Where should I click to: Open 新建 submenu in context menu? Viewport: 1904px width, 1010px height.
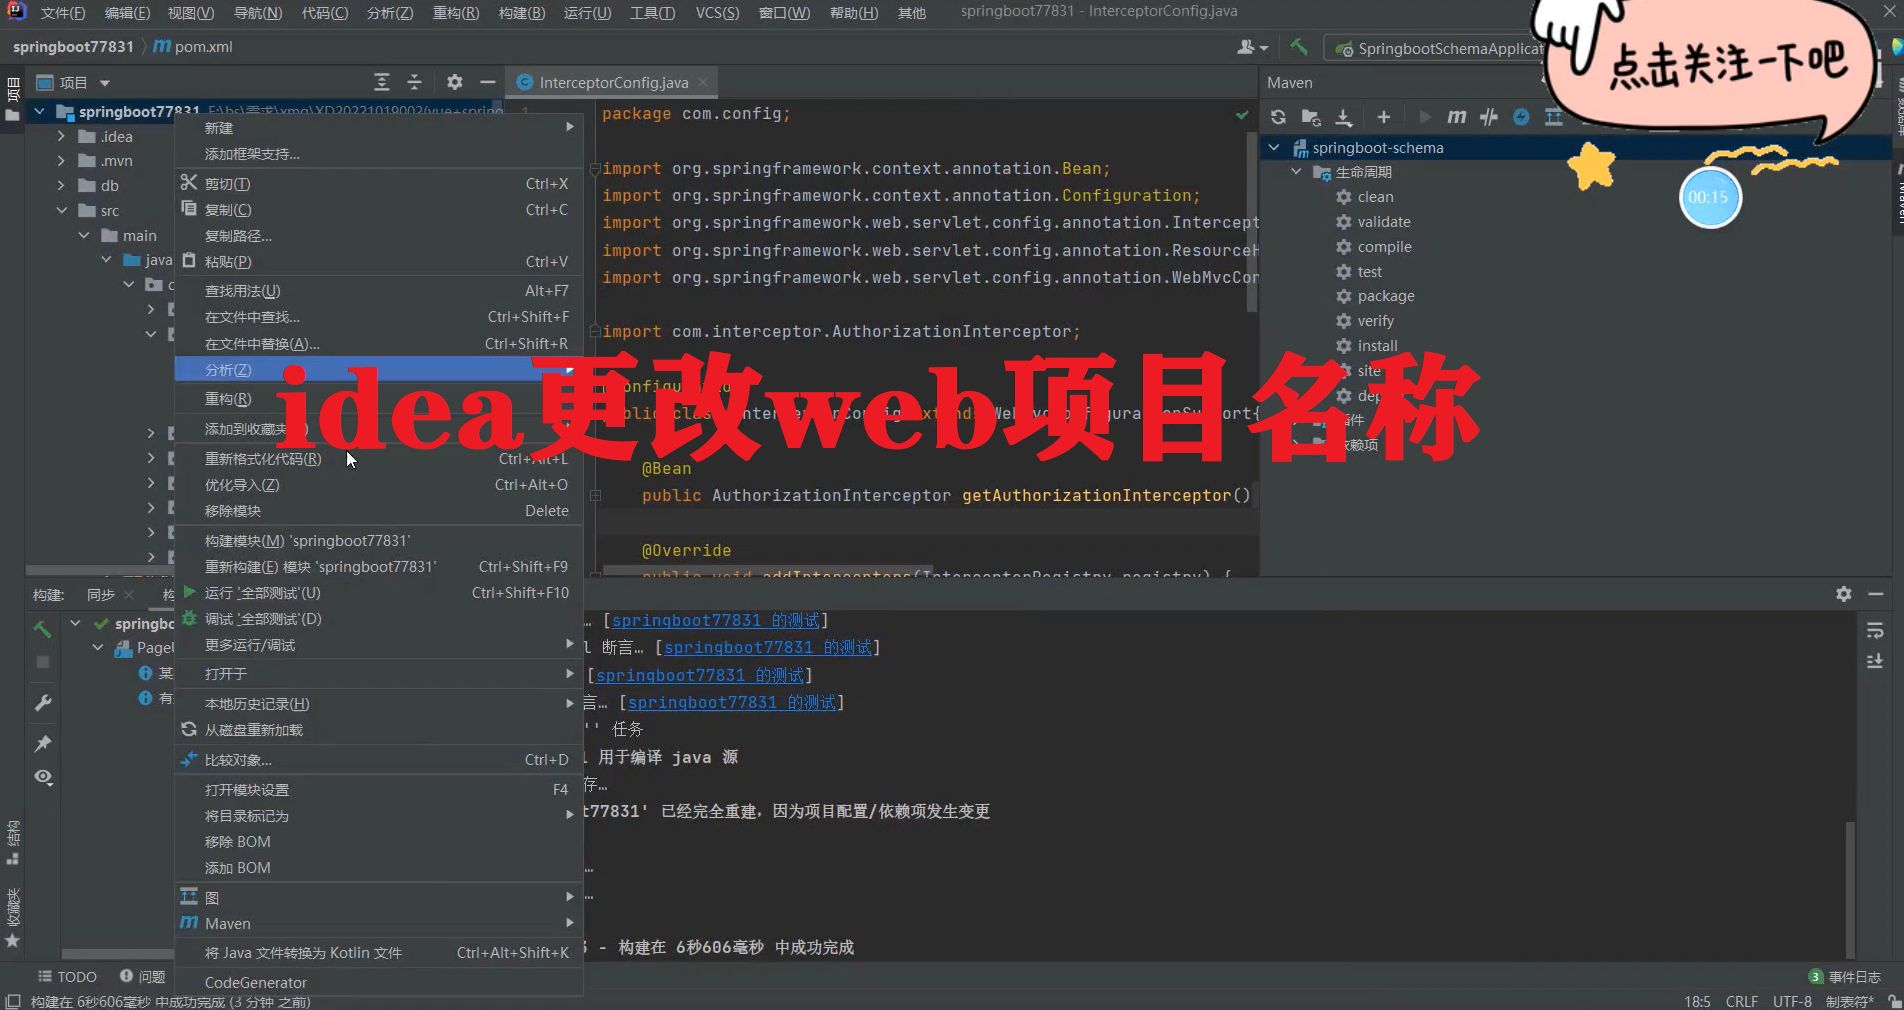point(379,127)
